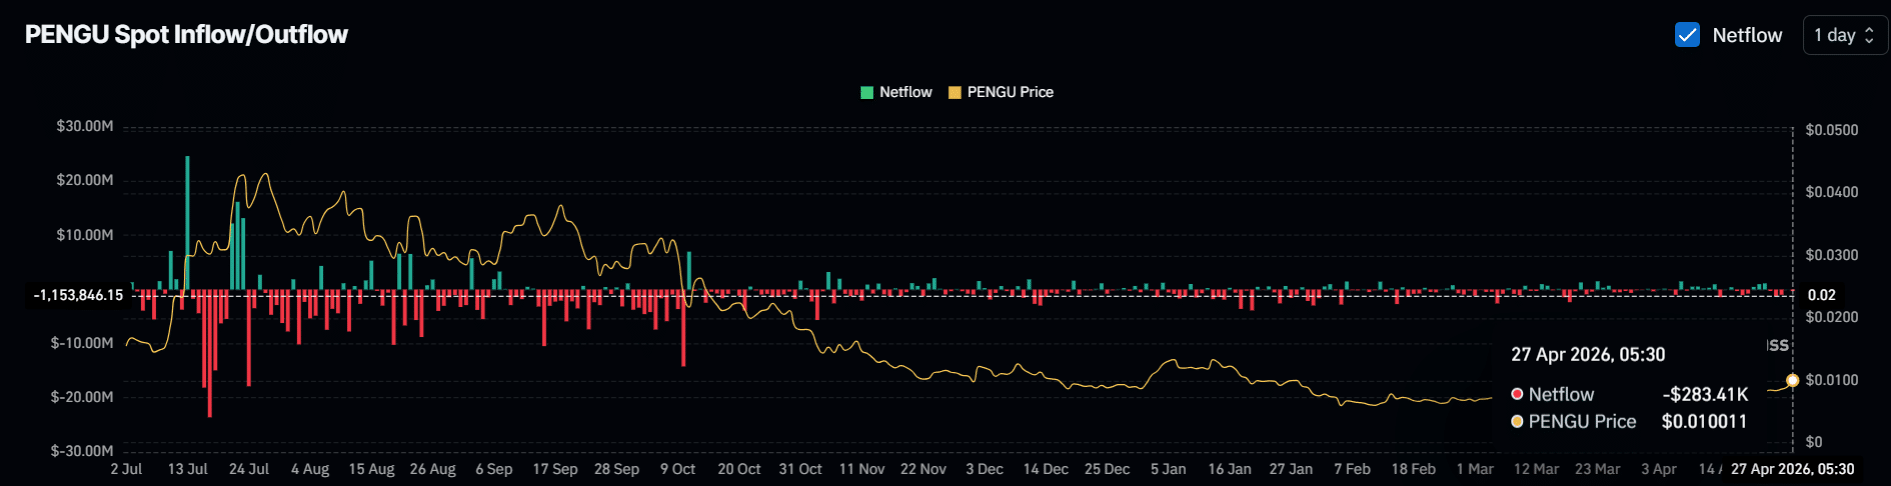Screen dimensions: 1891x486
Task: Click the 13 Jul x-axis label
Action: point(187,469)
